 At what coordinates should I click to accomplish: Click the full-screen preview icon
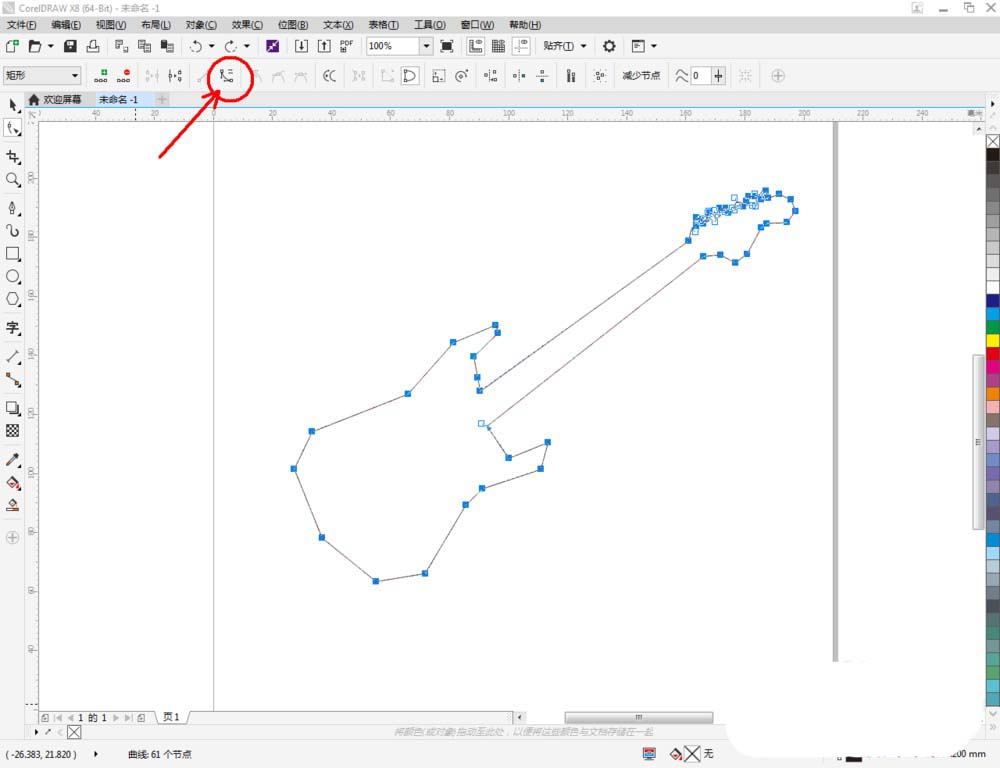click(x=447, y=46)
